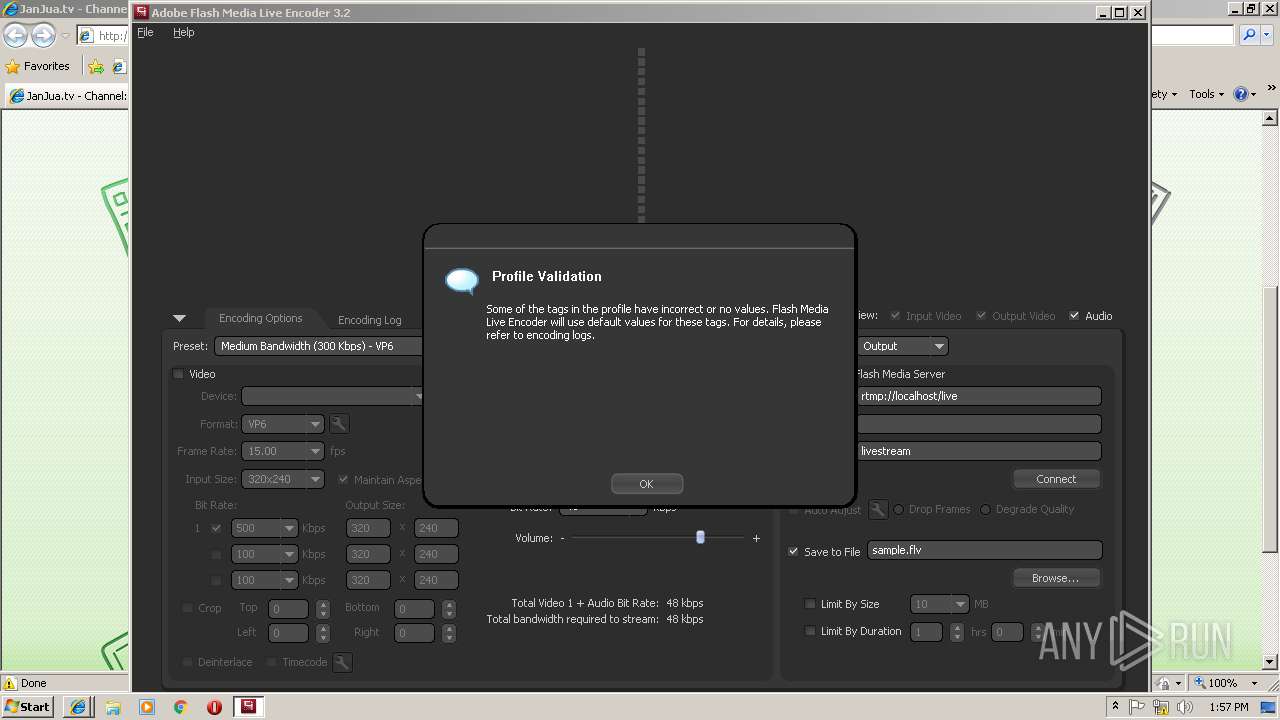Click the JanJua.tv browser tab
1280x720 pixels.
[x=68, y=96]
